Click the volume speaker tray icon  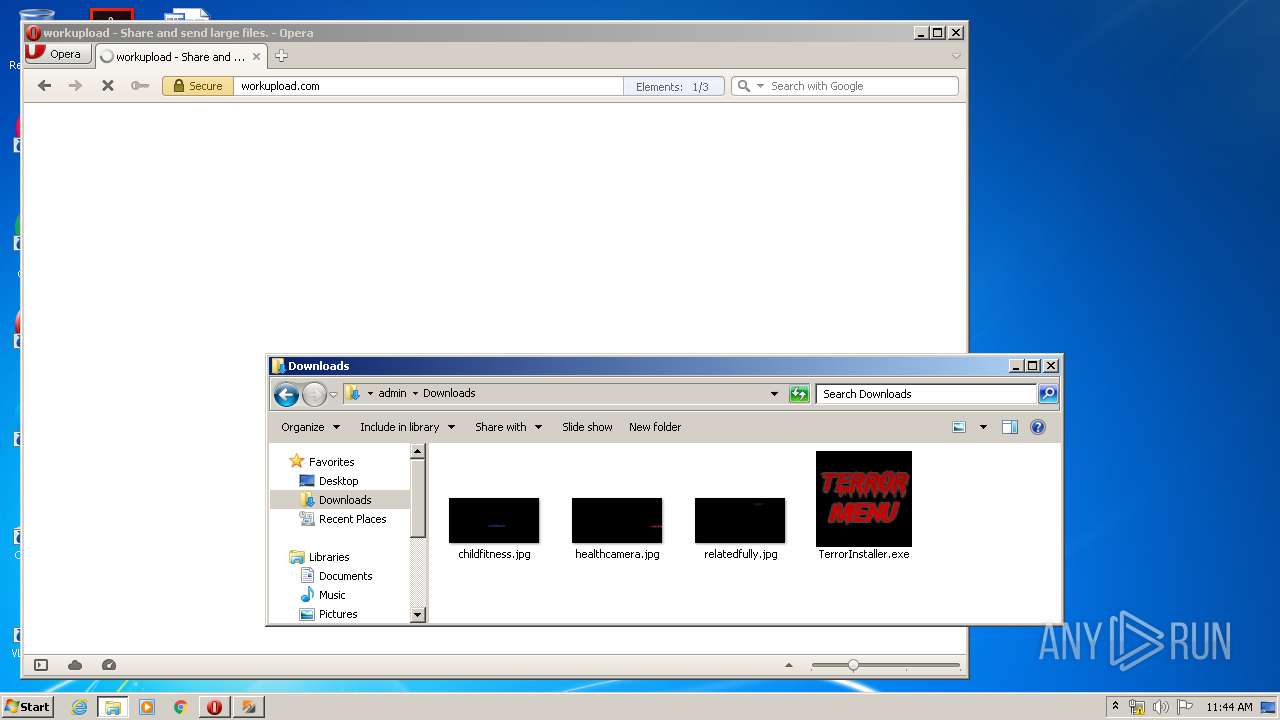(1161, 707)
